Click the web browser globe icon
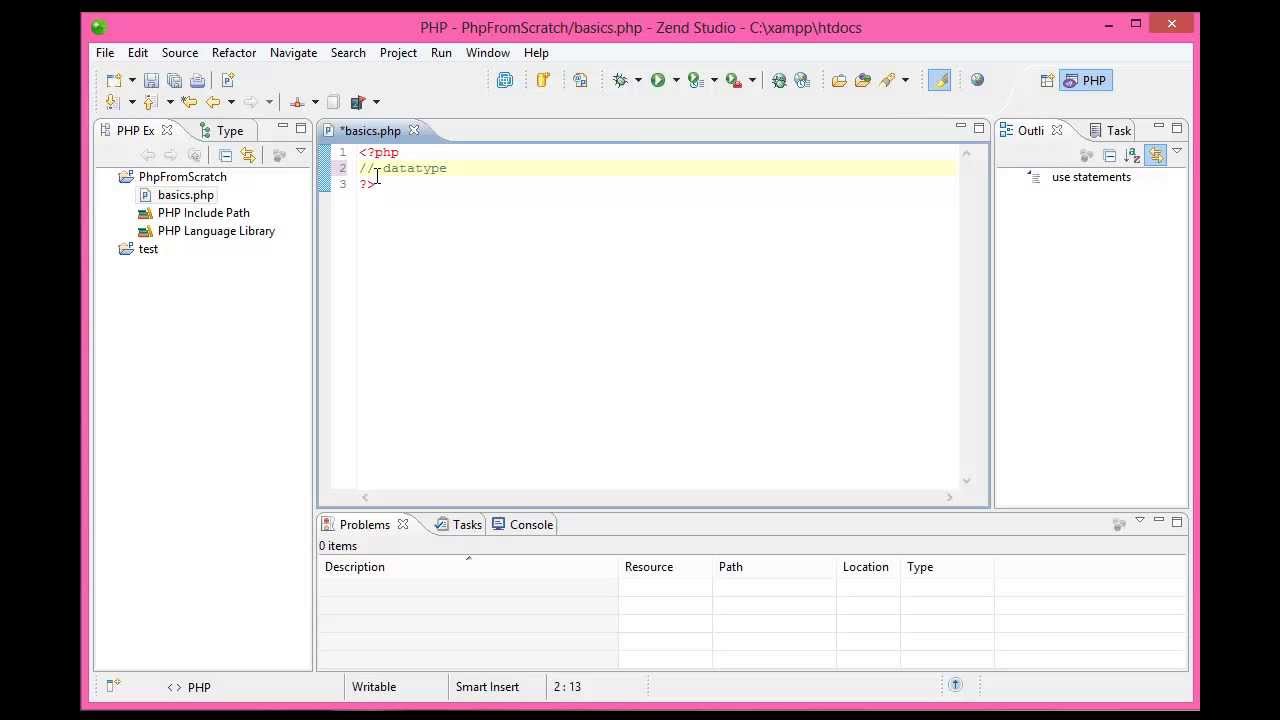1280x720 pixels. [977, 81]
